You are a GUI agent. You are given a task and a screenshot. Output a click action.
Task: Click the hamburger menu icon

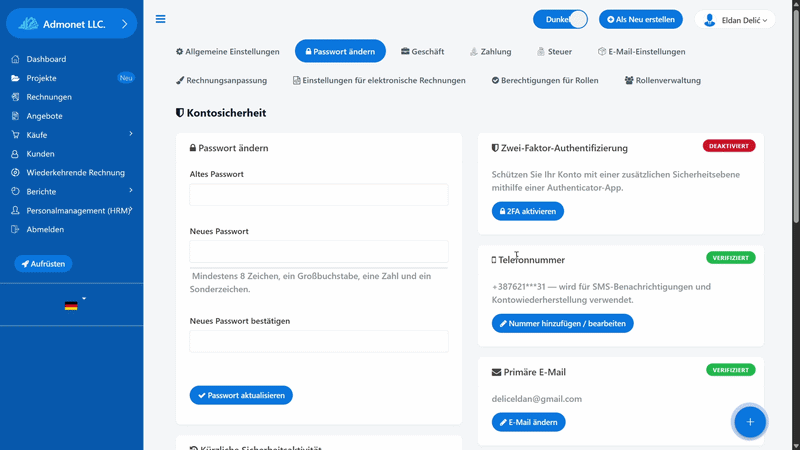click(x=160, y=19)
